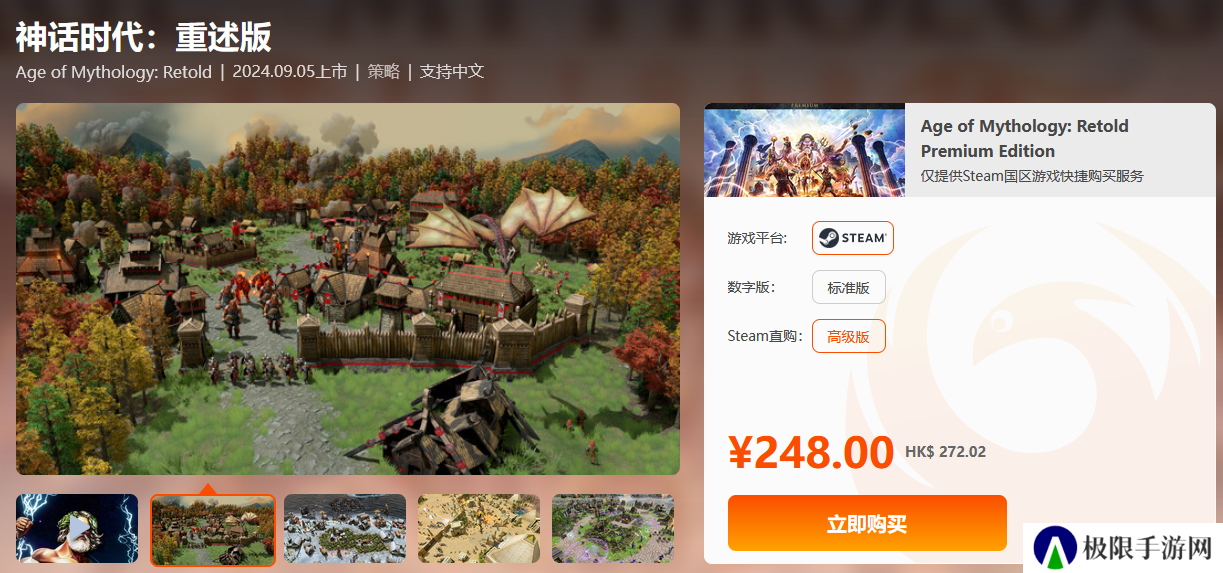Viewport: 1223px width, 573px height.
Task: Choose the 高级版 Steam direct purchase option
Action: [x=849, y=336]
